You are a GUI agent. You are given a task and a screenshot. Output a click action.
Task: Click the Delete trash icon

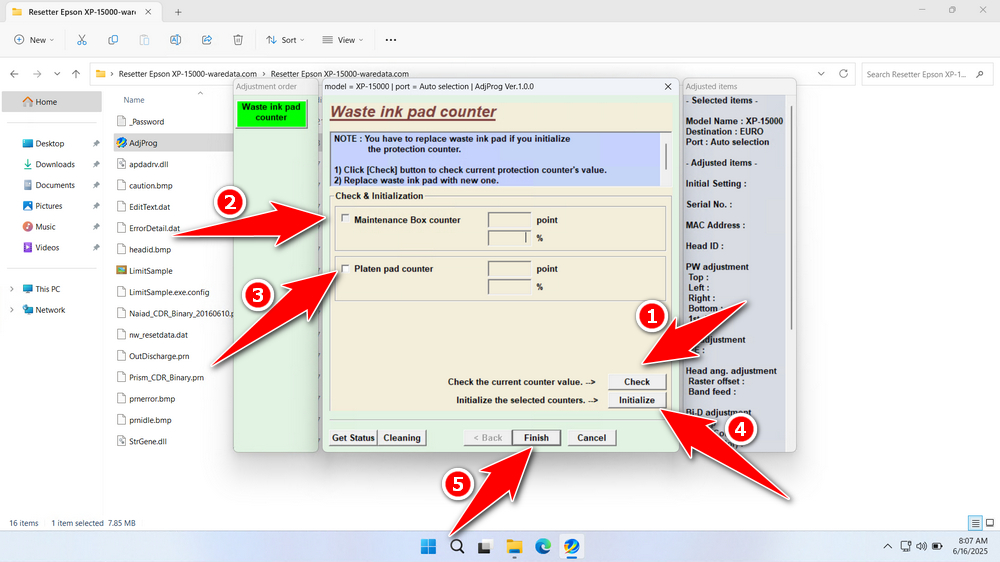pyautogui.click(x=238, y=40)
